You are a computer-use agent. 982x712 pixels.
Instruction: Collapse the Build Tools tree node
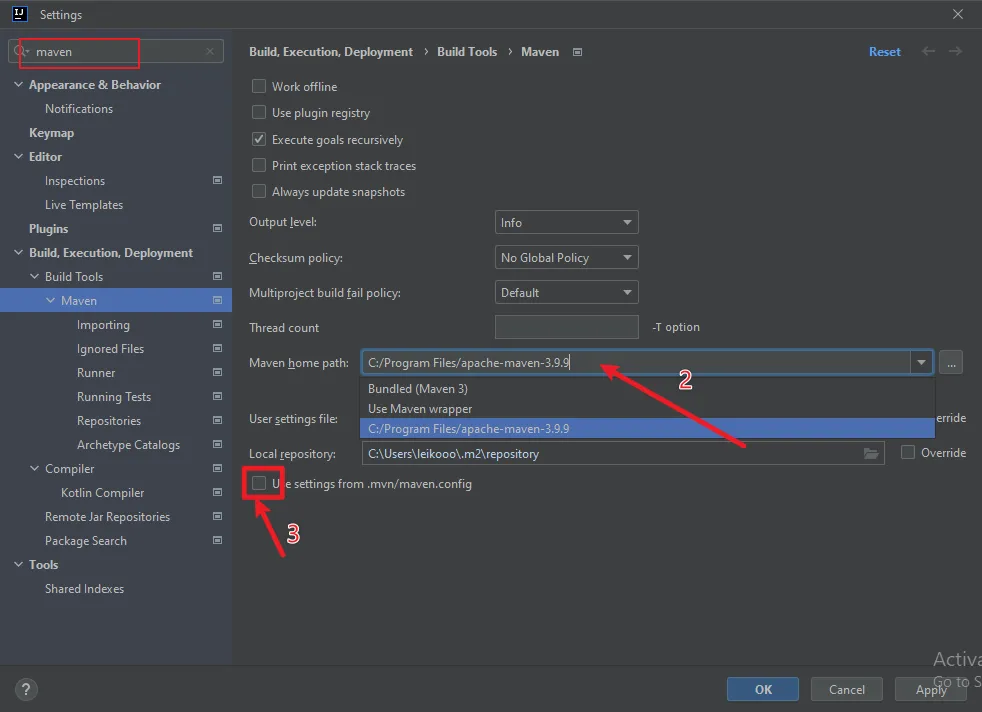pos(36,277)
